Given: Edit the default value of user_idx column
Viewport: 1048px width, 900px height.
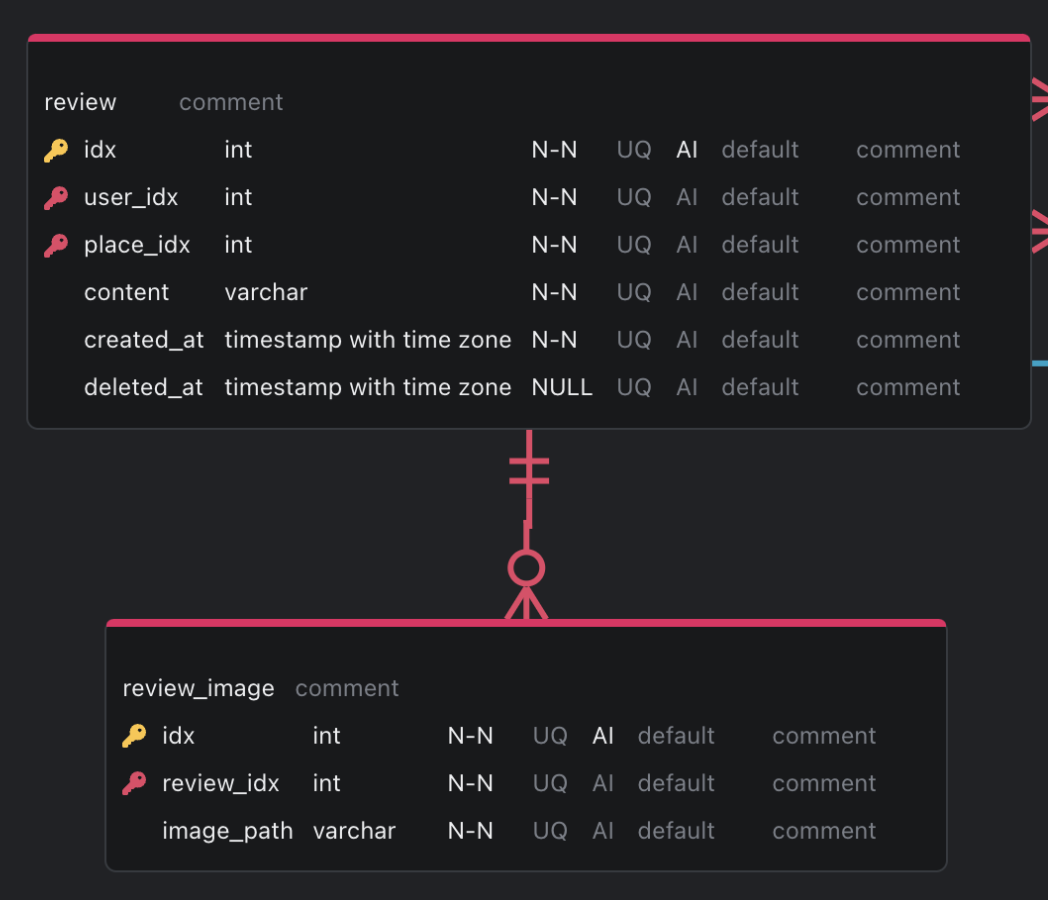Looking at the screenshot, I should pos(760,197).
